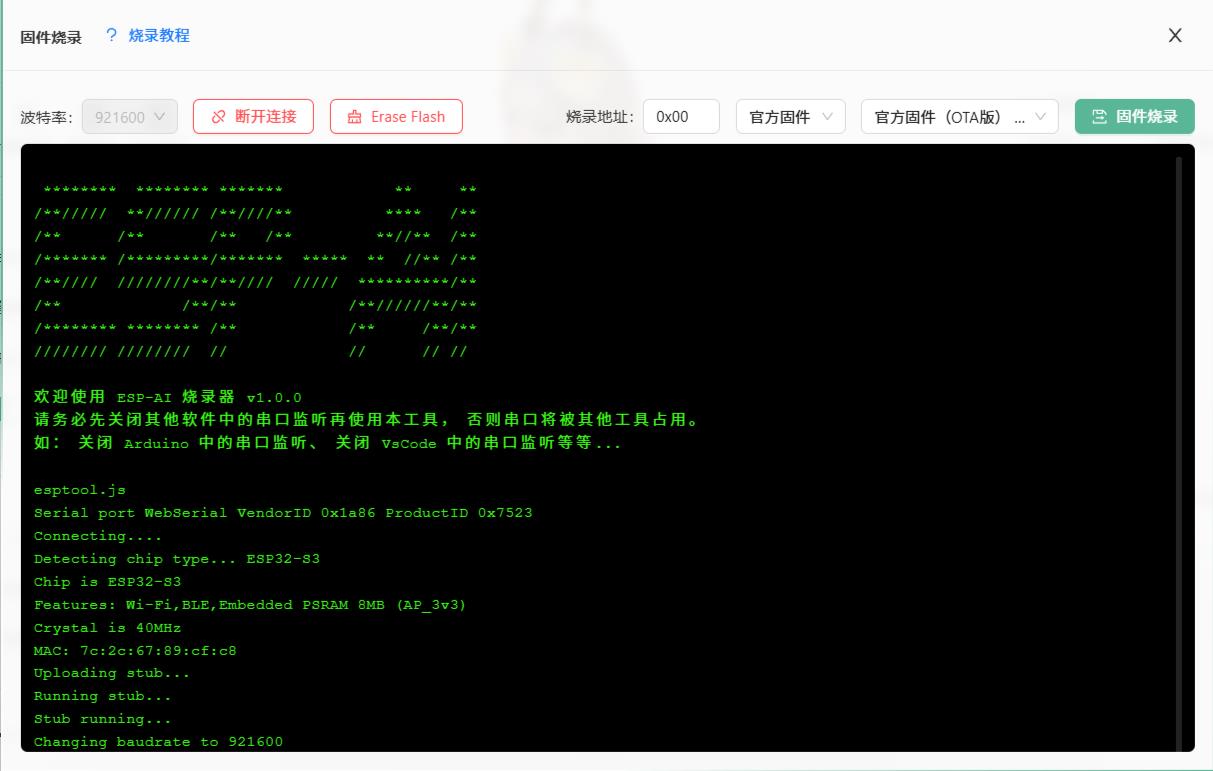Click the 断开连接 disconnect button text
Image resolution: width=1213 pixels, height=771 pixels.
coord(266,116)
